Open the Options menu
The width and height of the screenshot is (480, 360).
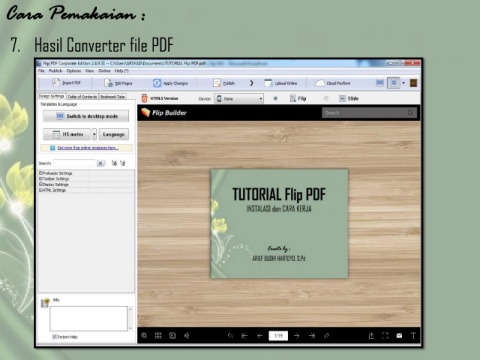point(74,71)
